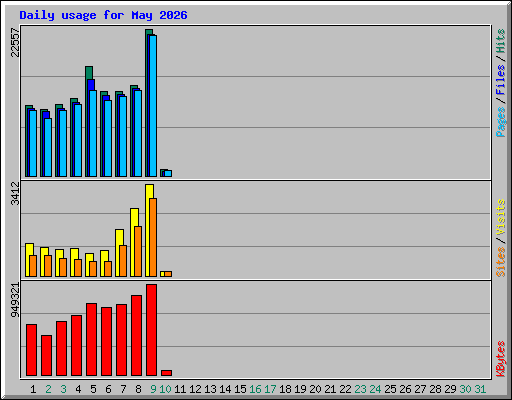The image size is (512, 400).
Task: Click day label 16 on the x-axis
Action: point(255,389)
